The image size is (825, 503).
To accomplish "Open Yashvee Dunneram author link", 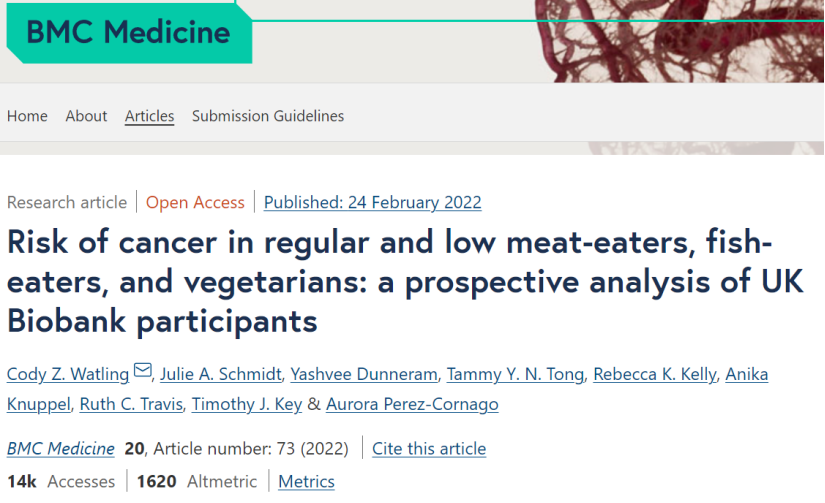I will (x=364, y=374).
